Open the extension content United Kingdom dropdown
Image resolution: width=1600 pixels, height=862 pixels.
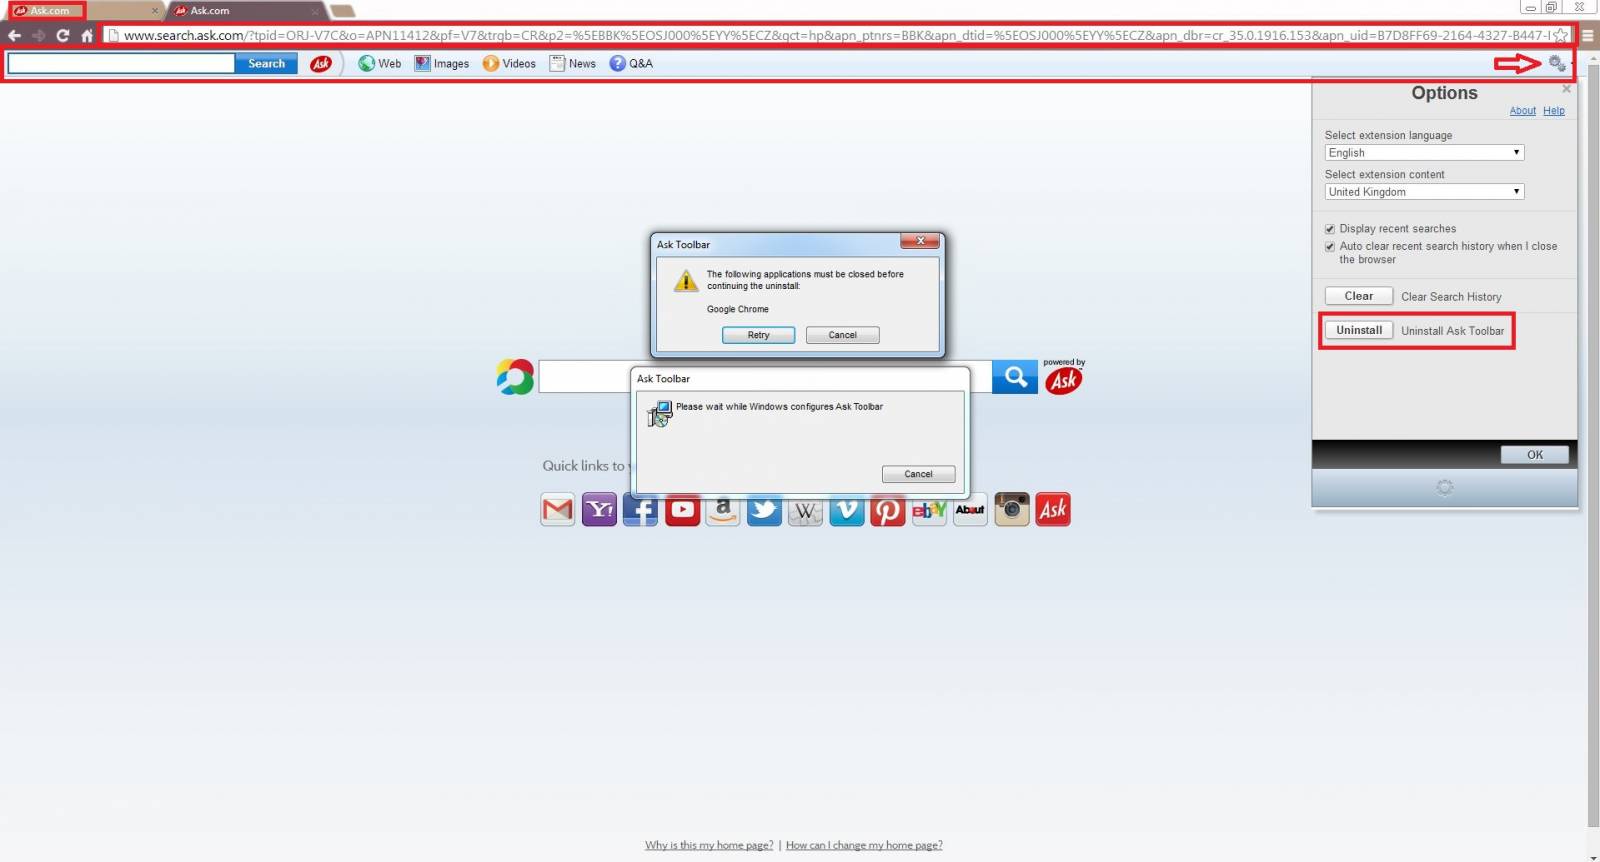(x=1424, y=192)
